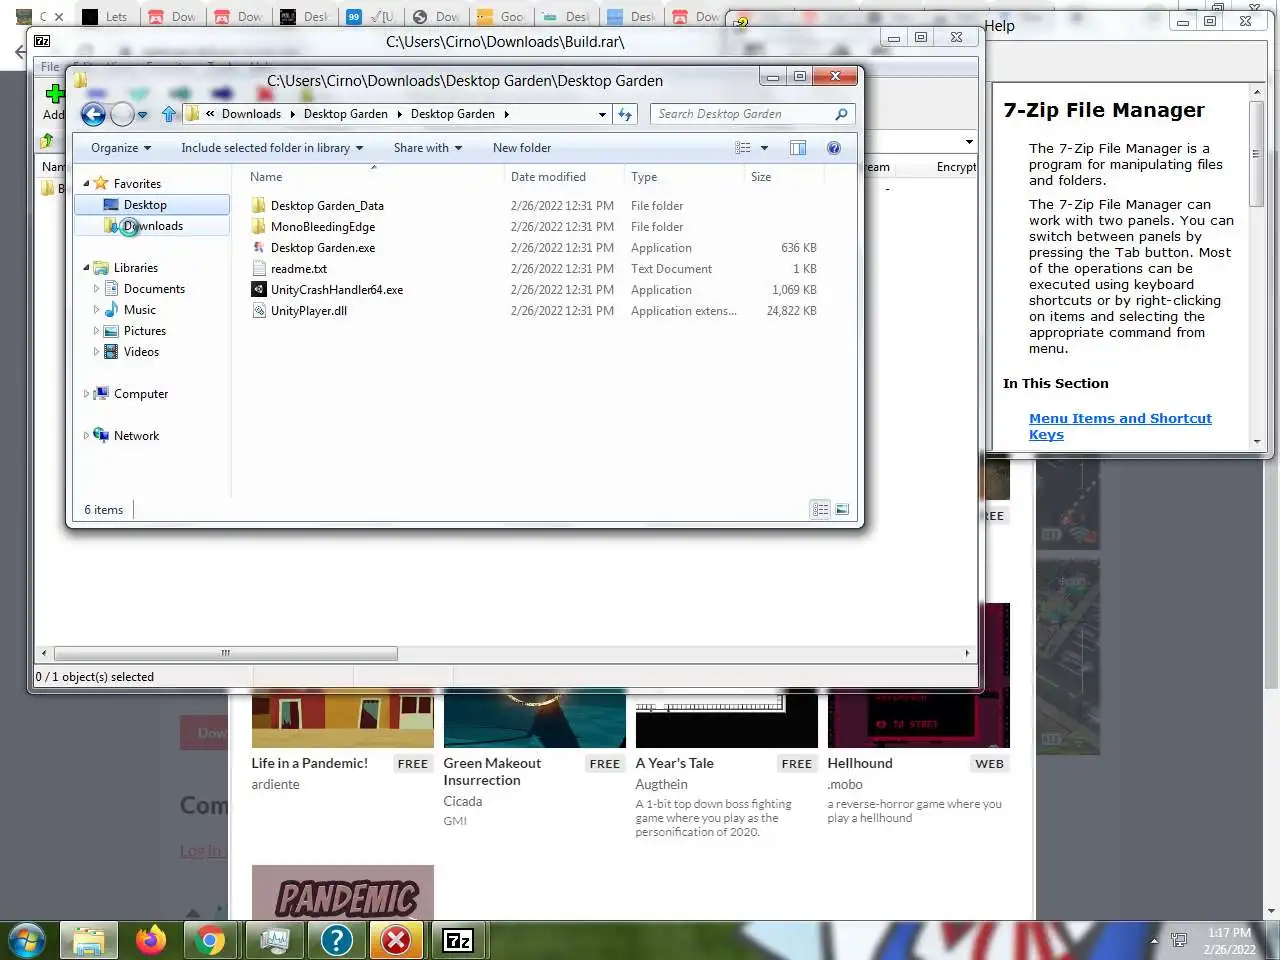This screenshot has height=960, width=1280.
Task: Select Desktop Garden.exe application
Action: pos(323,248)
